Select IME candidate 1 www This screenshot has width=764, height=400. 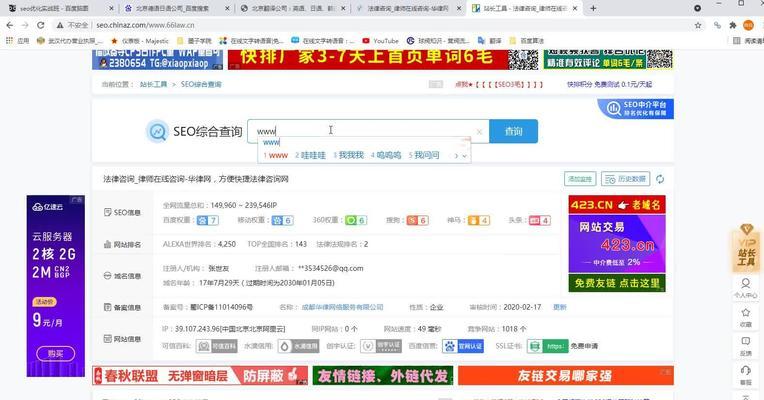click(276, 155)
